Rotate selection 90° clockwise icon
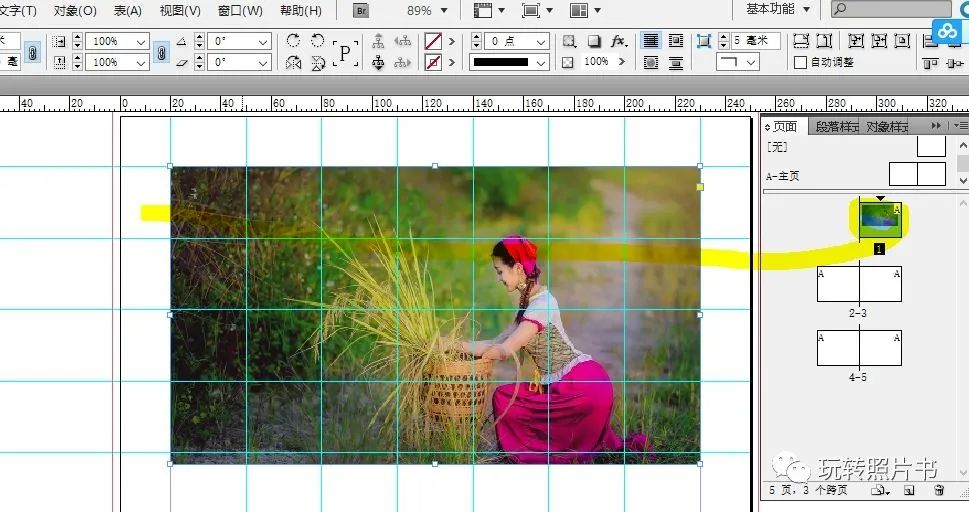The height and width of the screenshot is (512, 969). 293,41
